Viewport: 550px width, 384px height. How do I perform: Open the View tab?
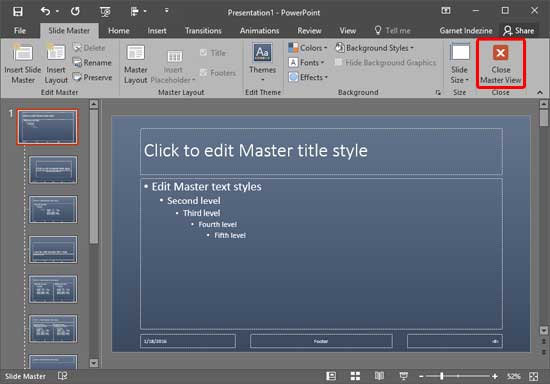click(348, 31)
